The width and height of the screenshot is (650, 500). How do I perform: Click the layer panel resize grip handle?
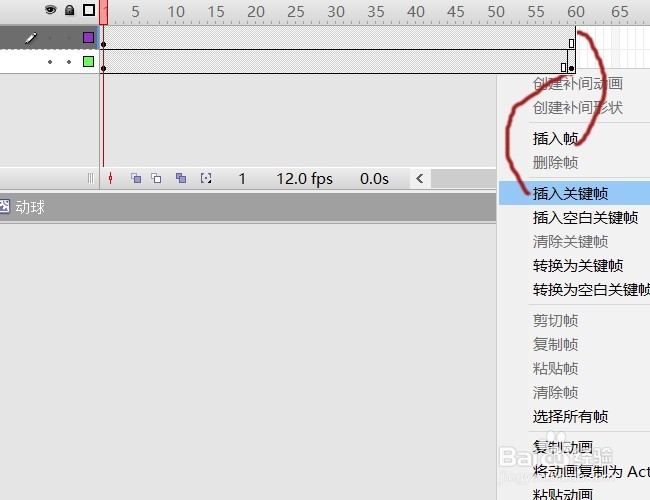click(x=90, y=179)
